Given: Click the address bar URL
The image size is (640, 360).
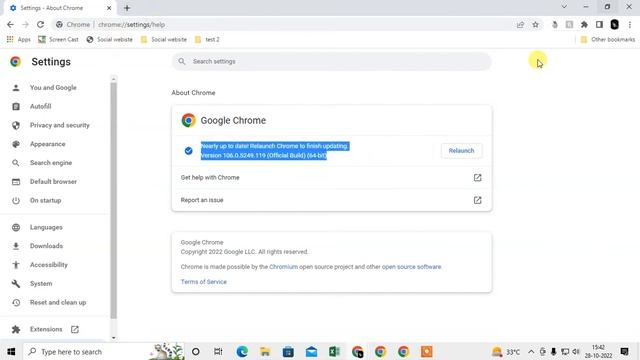Looking at the screenshot, I should pos(131,24).
